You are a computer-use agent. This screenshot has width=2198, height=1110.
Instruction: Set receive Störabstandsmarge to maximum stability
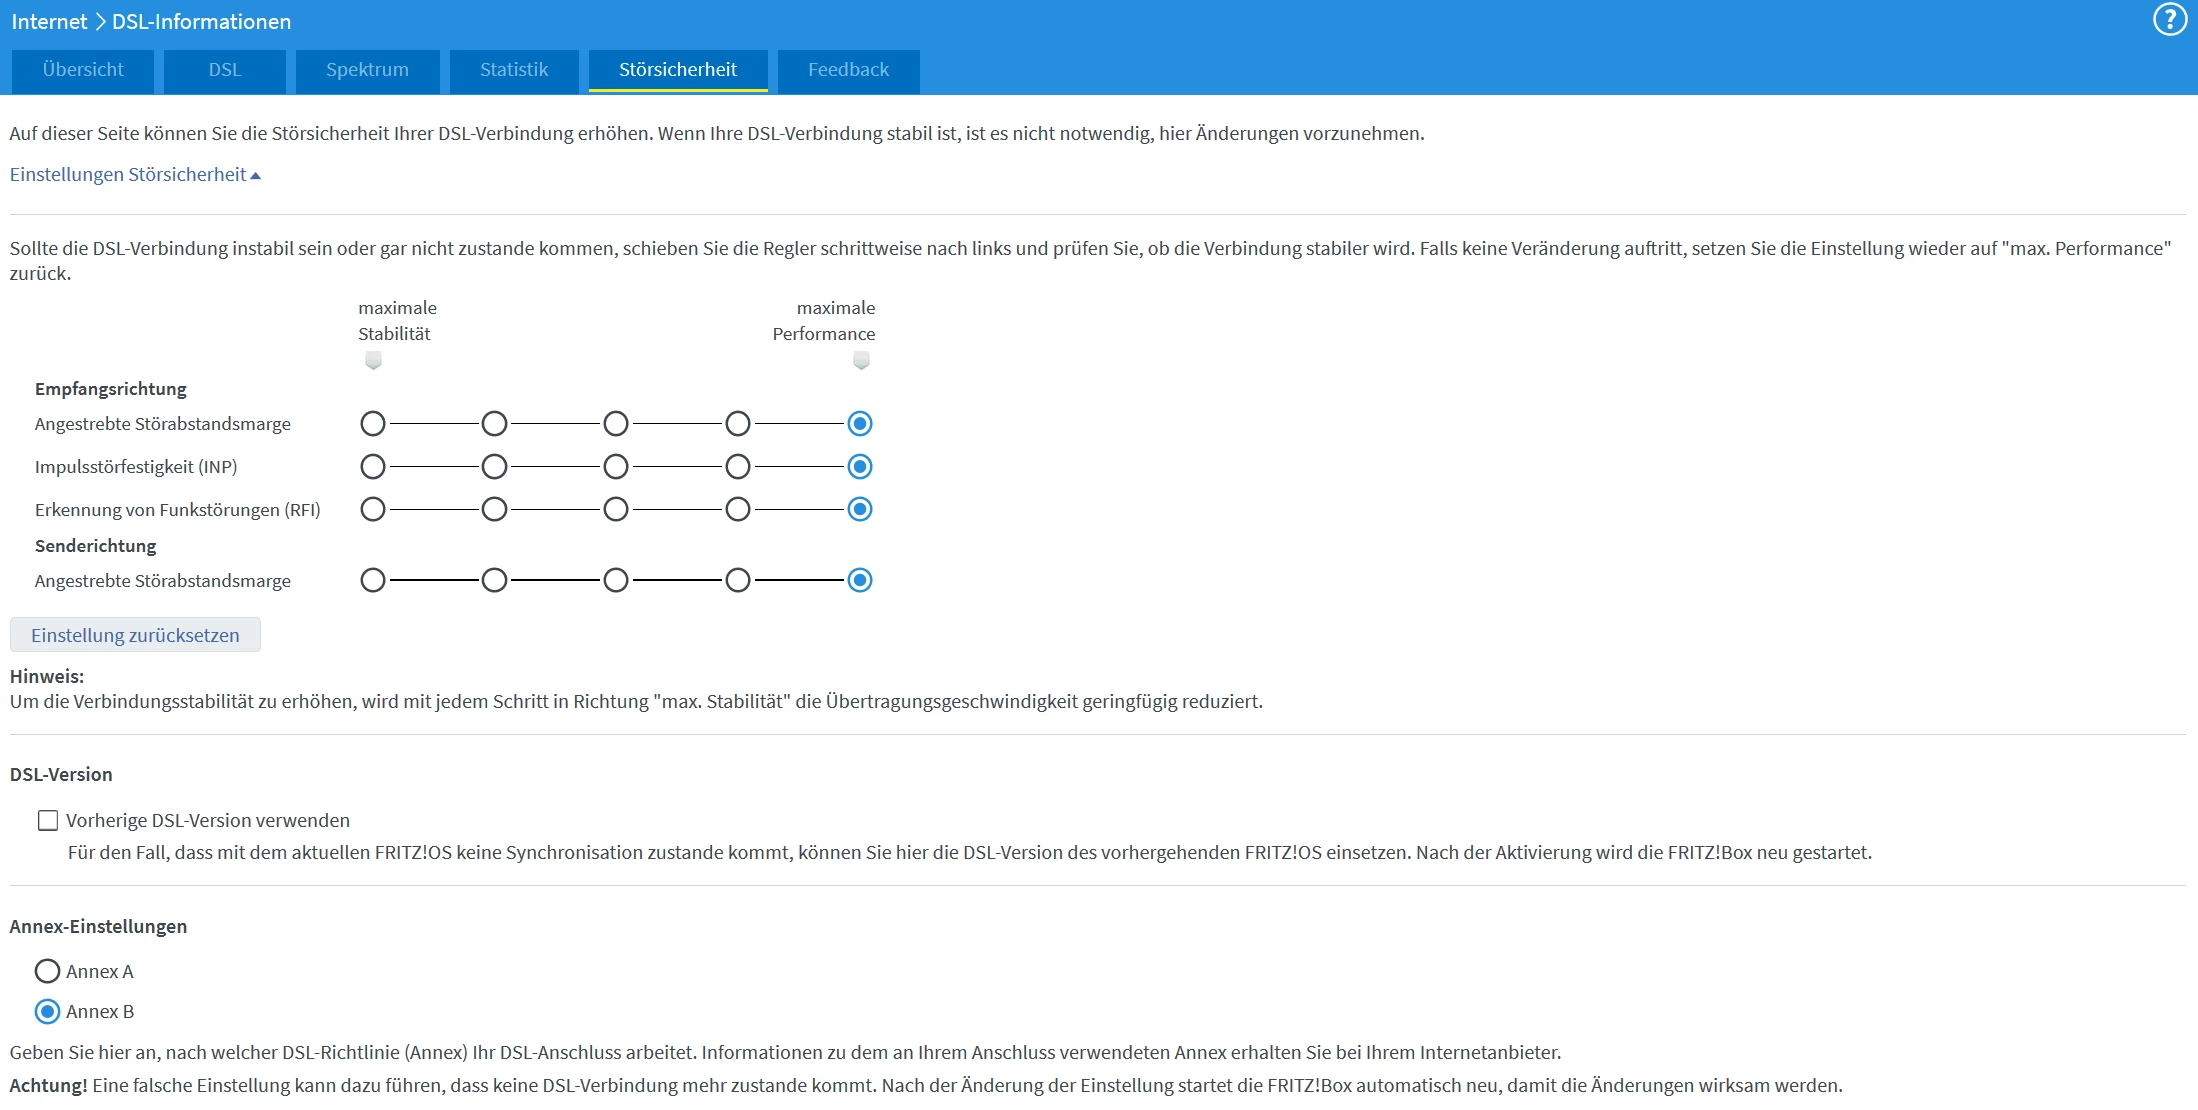(373, 424)
